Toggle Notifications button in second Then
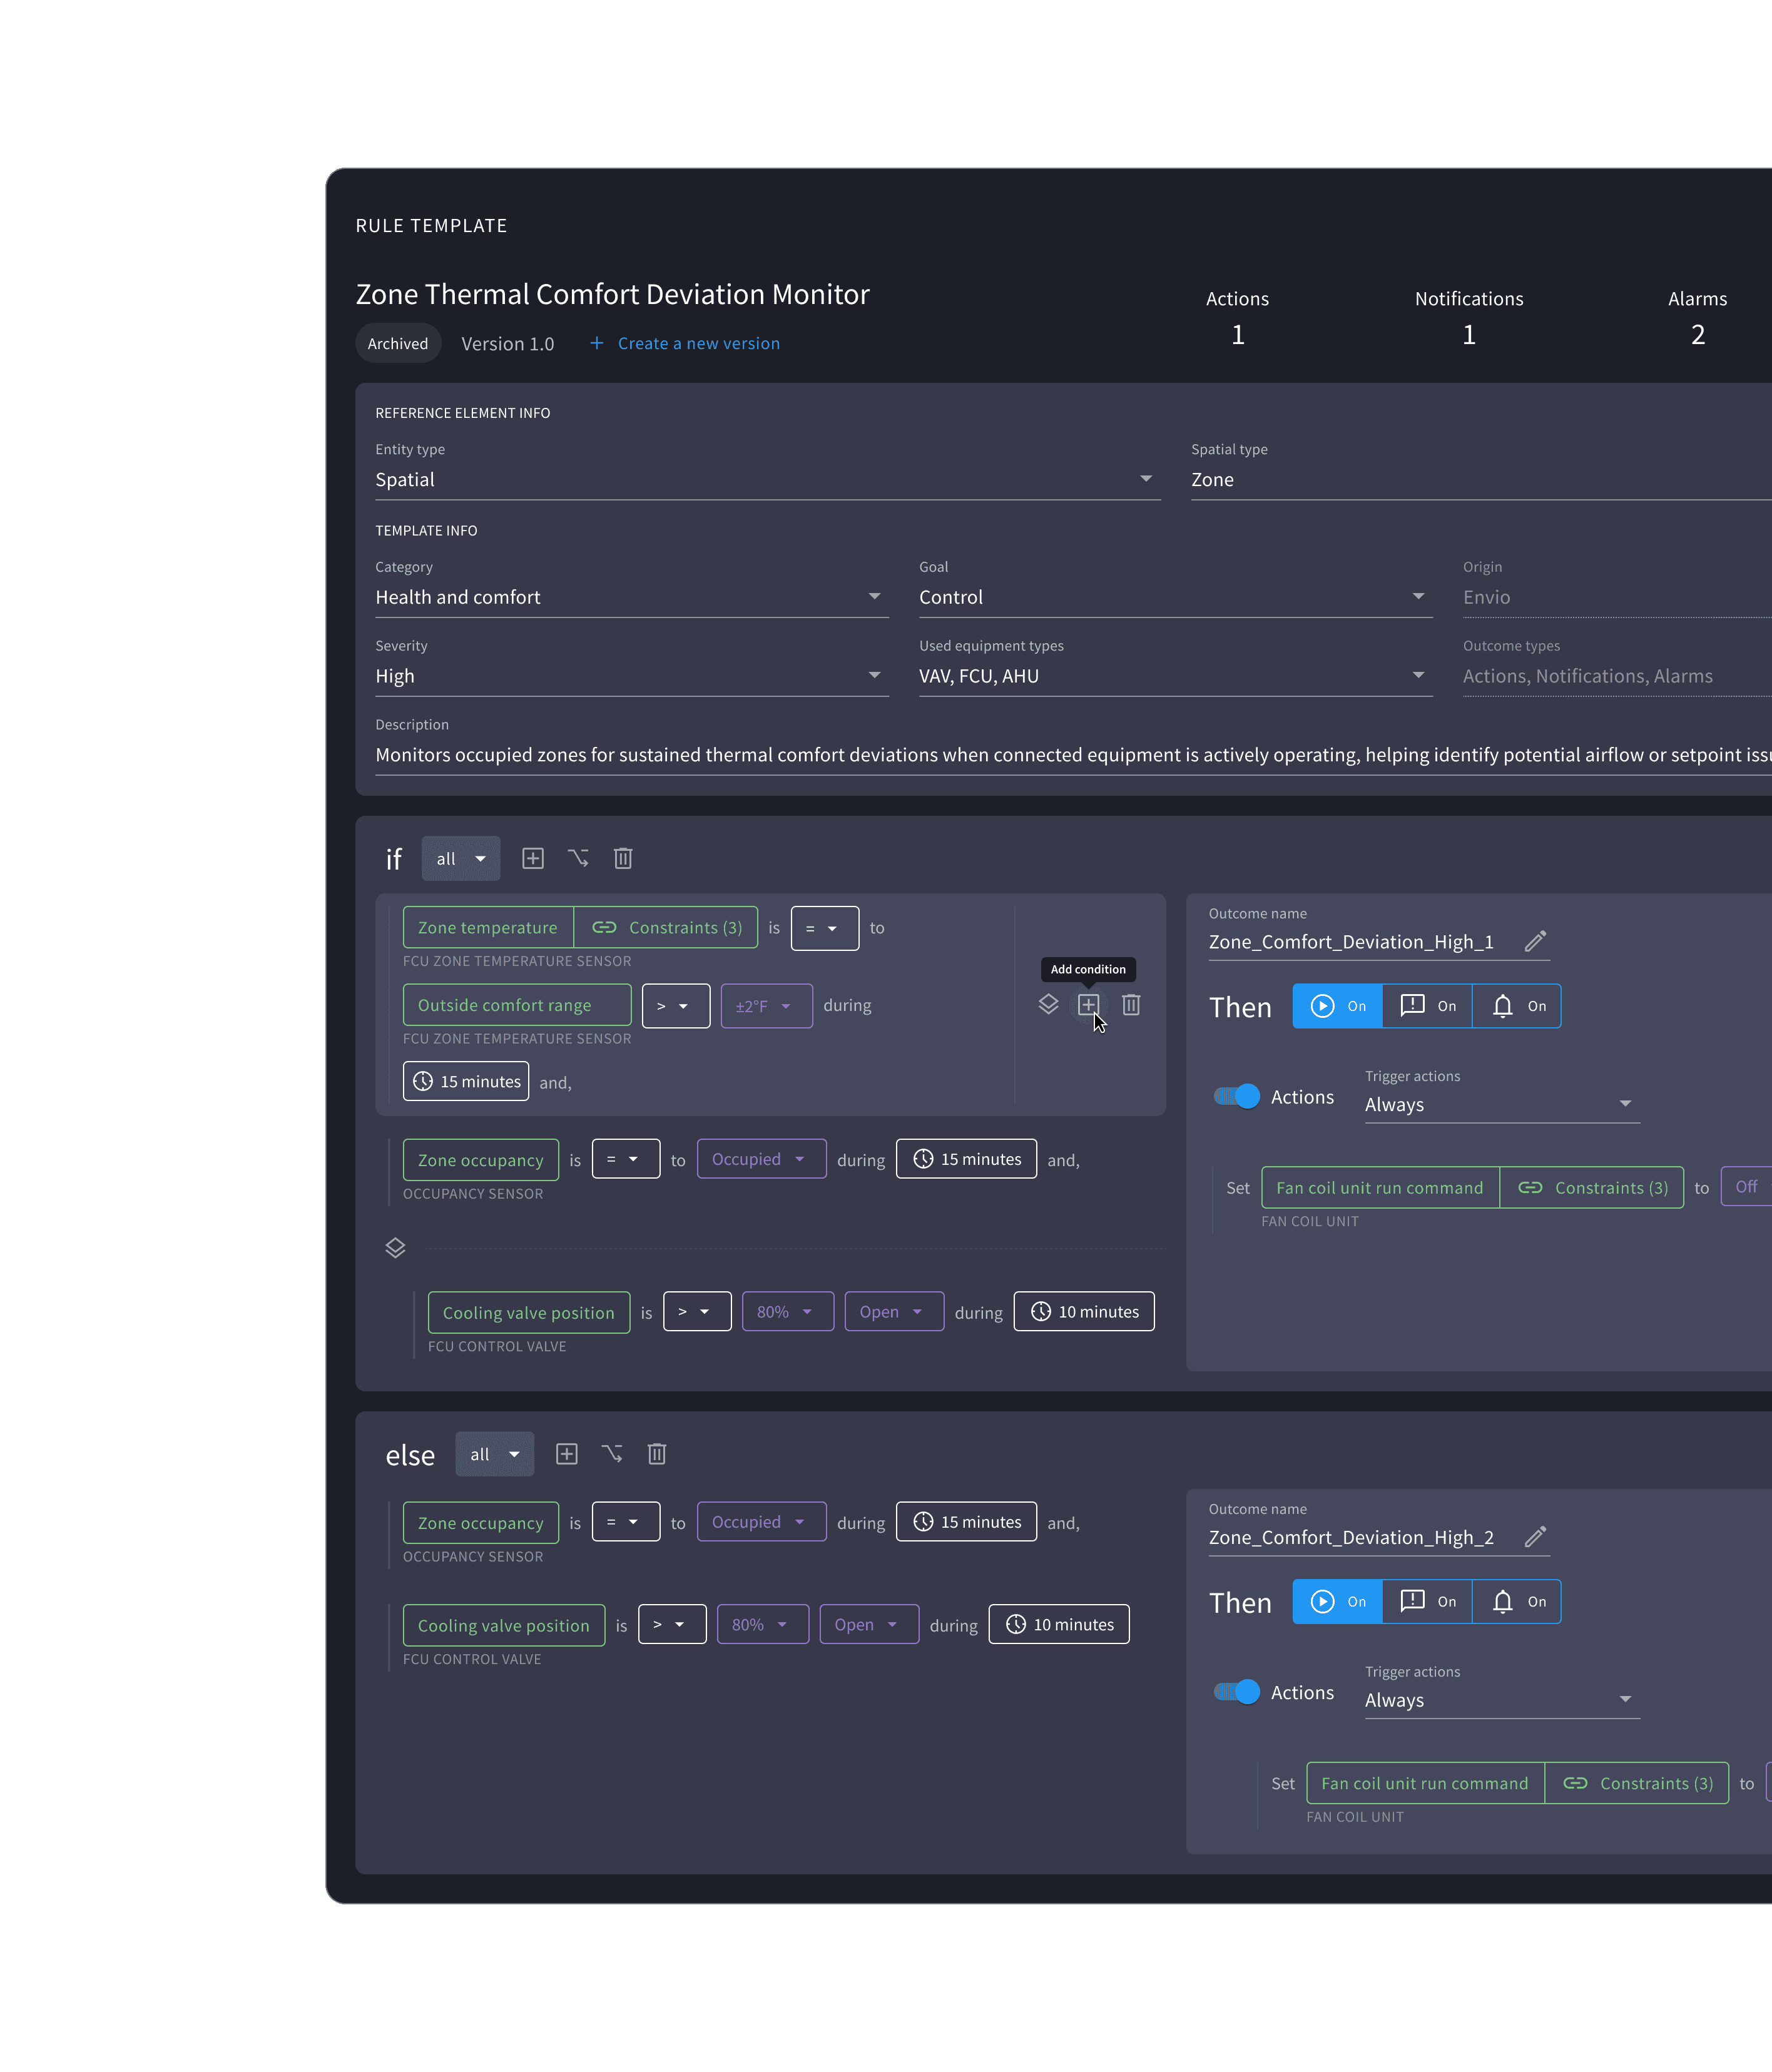Image resolution: width=1772 pixels, height=2072 pixels. click(x=1428, y=1602)
